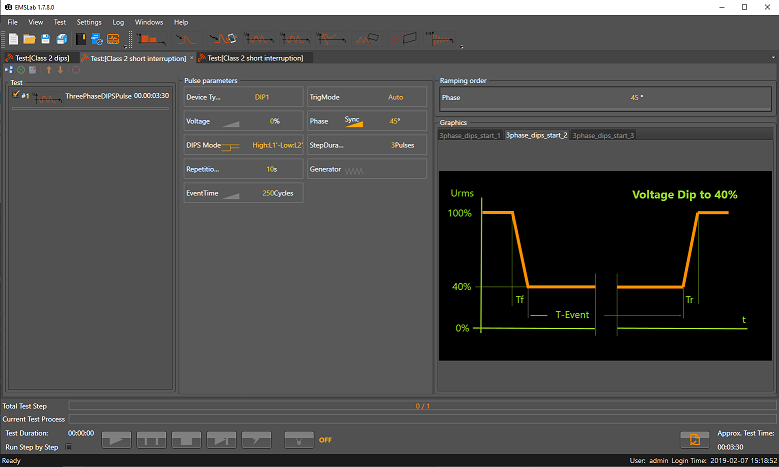The height and width of the screenshot is (467, 779).
Task: Toggle the checkbox for step #1
Action: [x=16, y=94]
